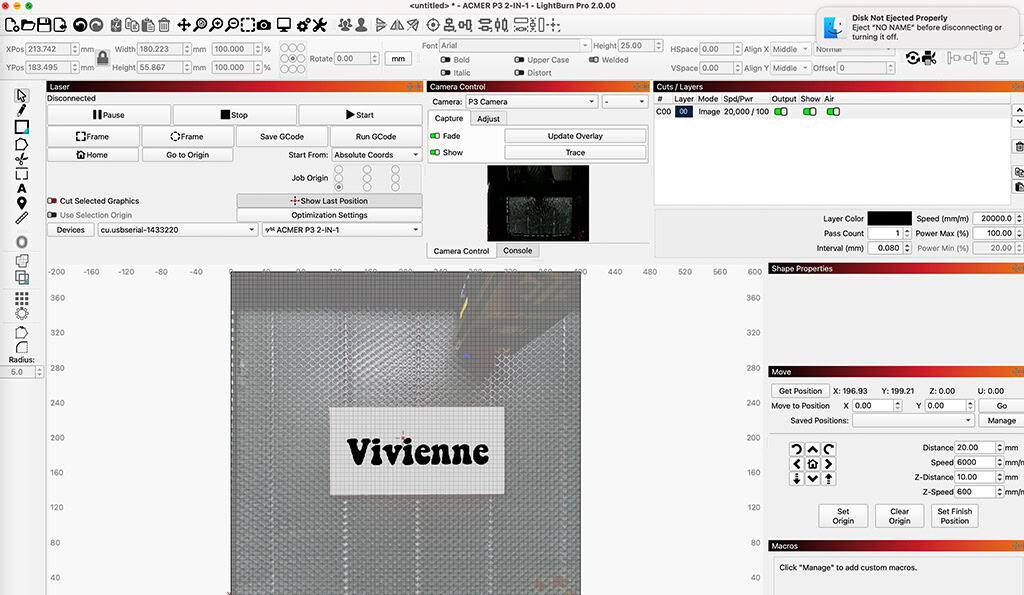Click the camera preview thumbnail
Image resolution: width=1024 pixels, height=595 pixels.
point(538,203)
